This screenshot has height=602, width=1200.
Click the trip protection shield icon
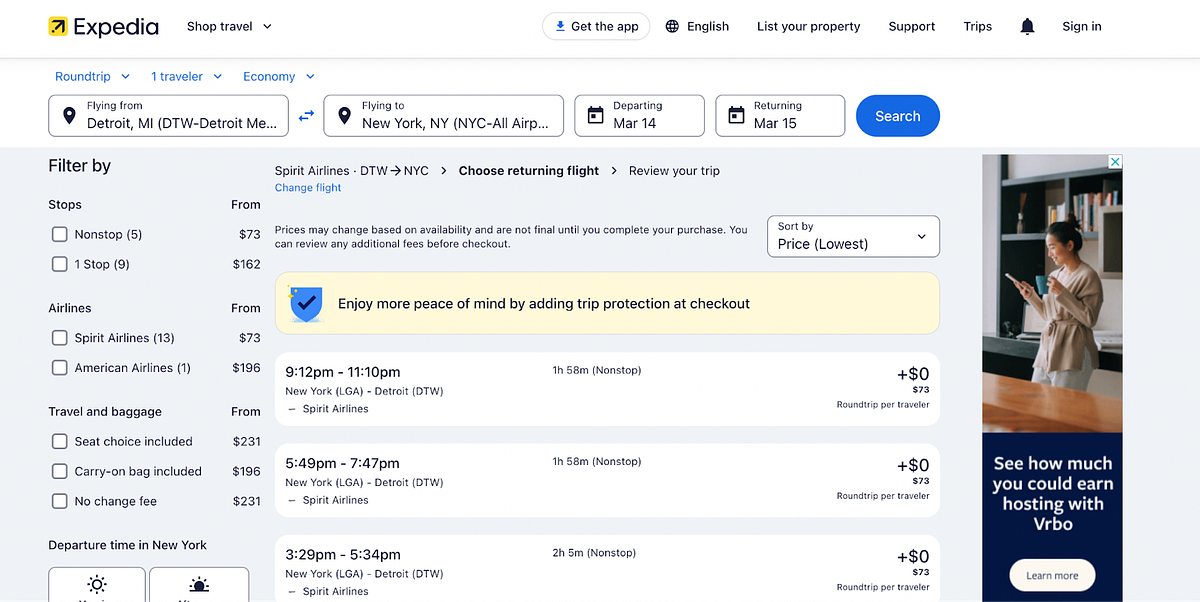305,303
